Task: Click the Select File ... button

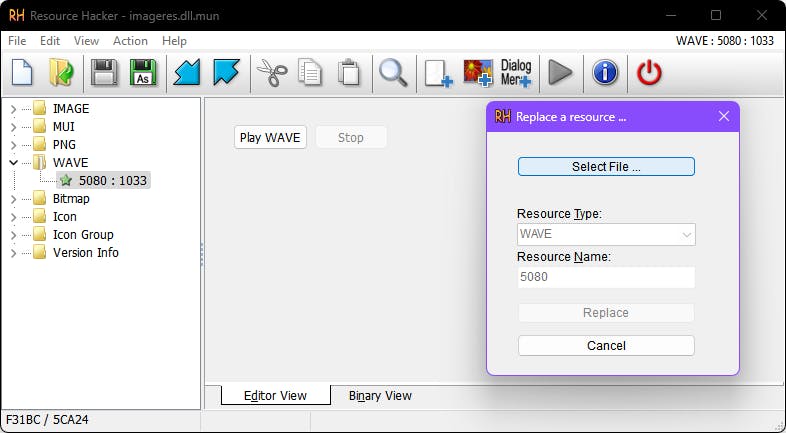Action: [x=606, y=166]
